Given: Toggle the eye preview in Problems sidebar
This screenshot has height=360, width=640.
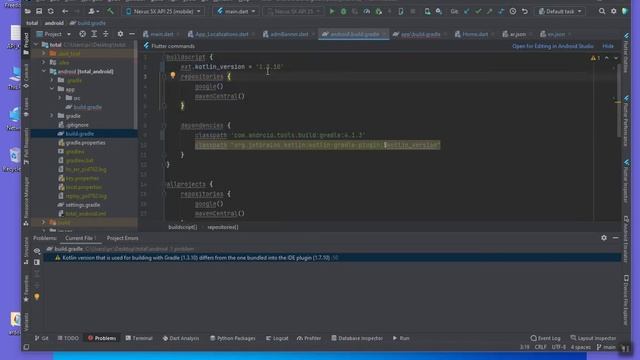Looking at the screenshot, I should click(37, 251).
